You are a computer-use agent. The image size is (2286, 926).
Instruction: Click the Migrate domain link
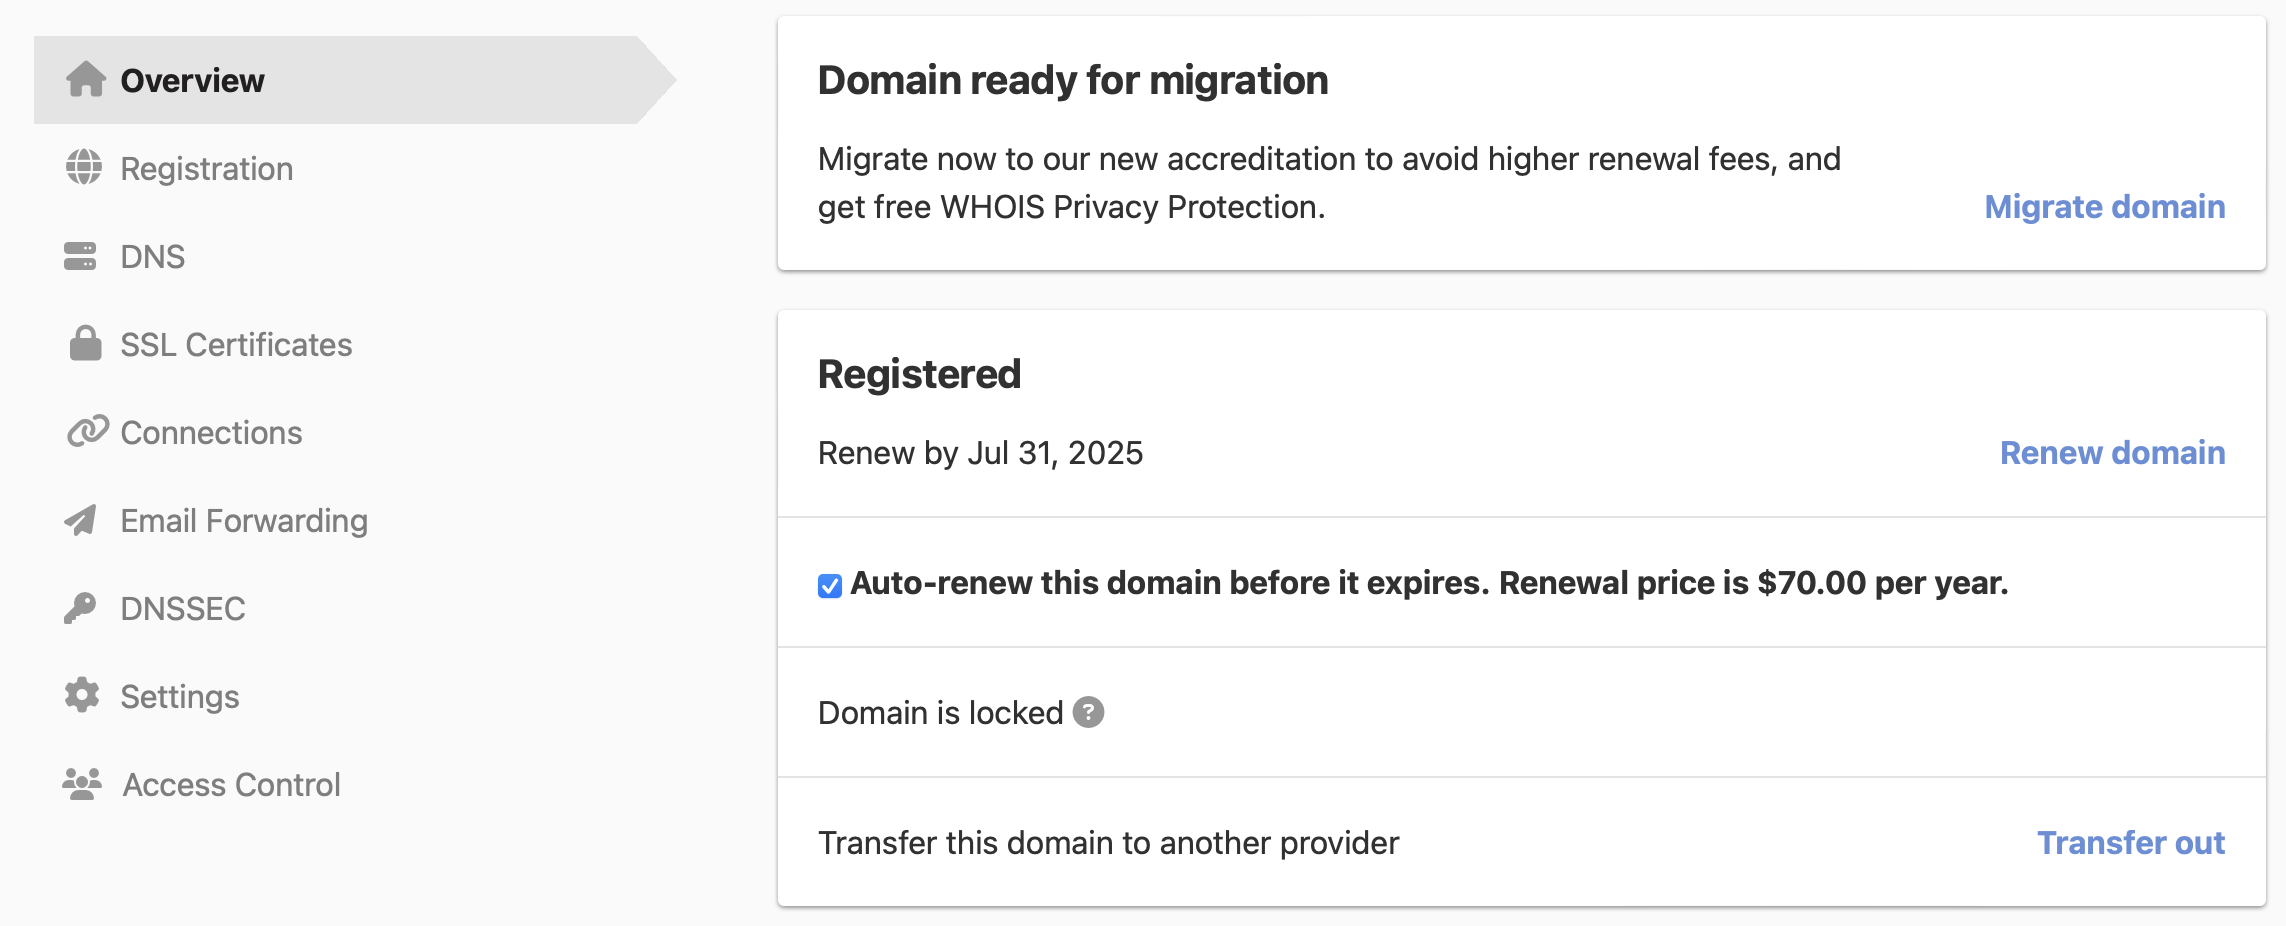(2104, 207)
